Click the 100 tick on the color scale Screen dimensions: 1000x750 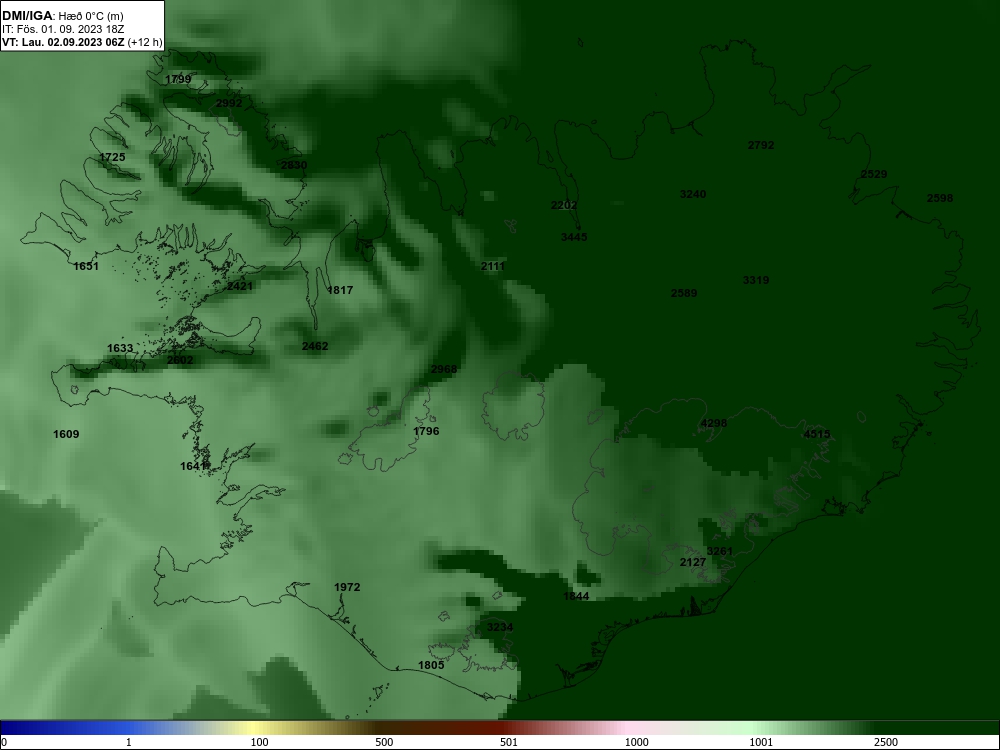click(260, 742)
